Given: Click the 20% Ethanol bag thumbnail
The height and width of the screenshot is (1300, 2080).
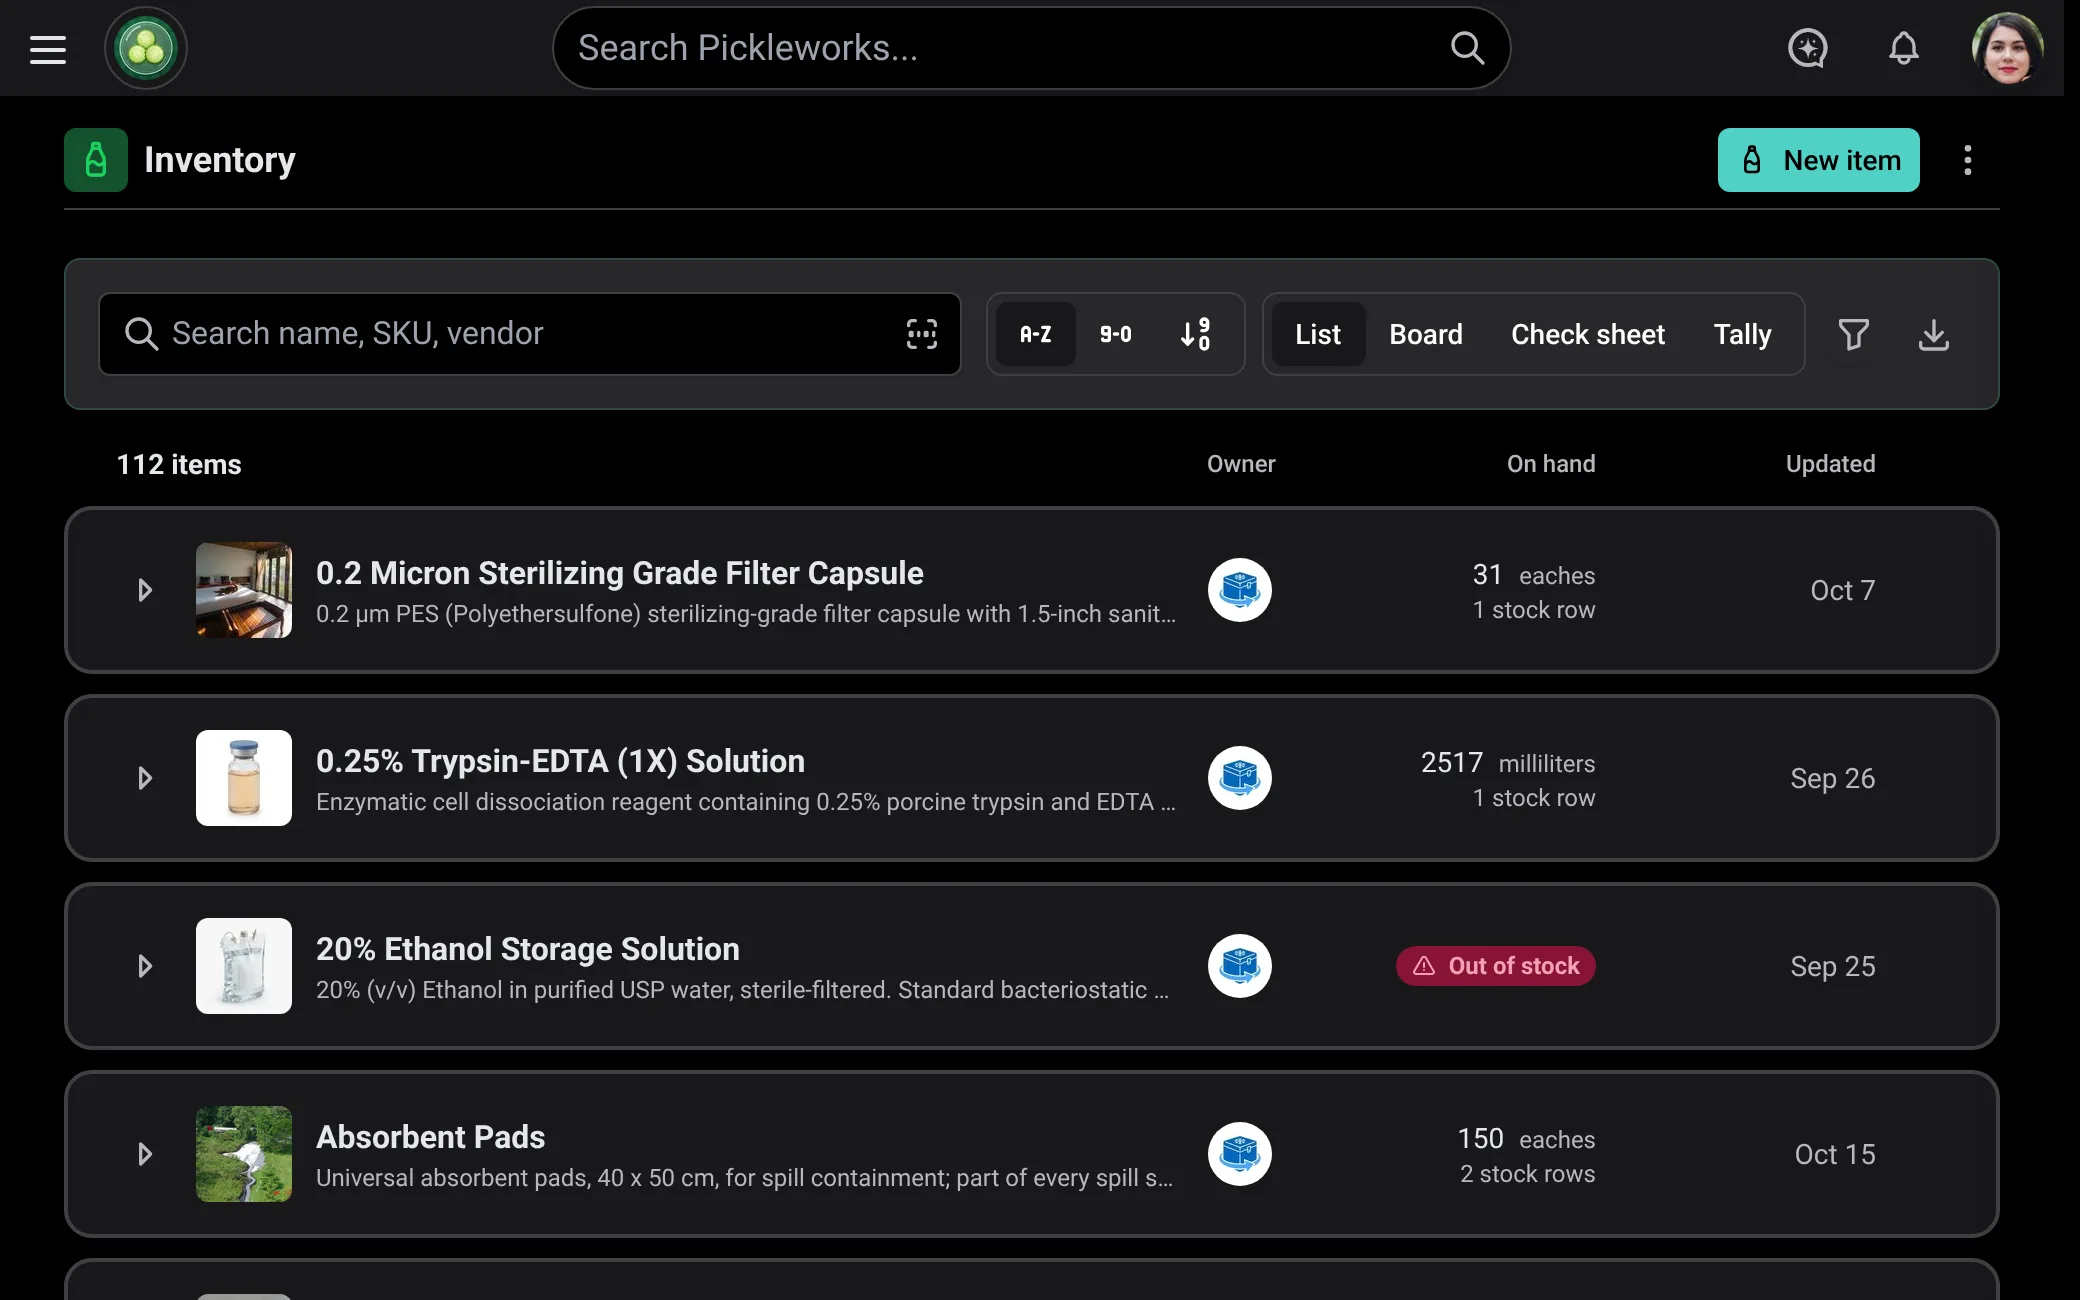Looking at the screenshot, I should (244, 966).
